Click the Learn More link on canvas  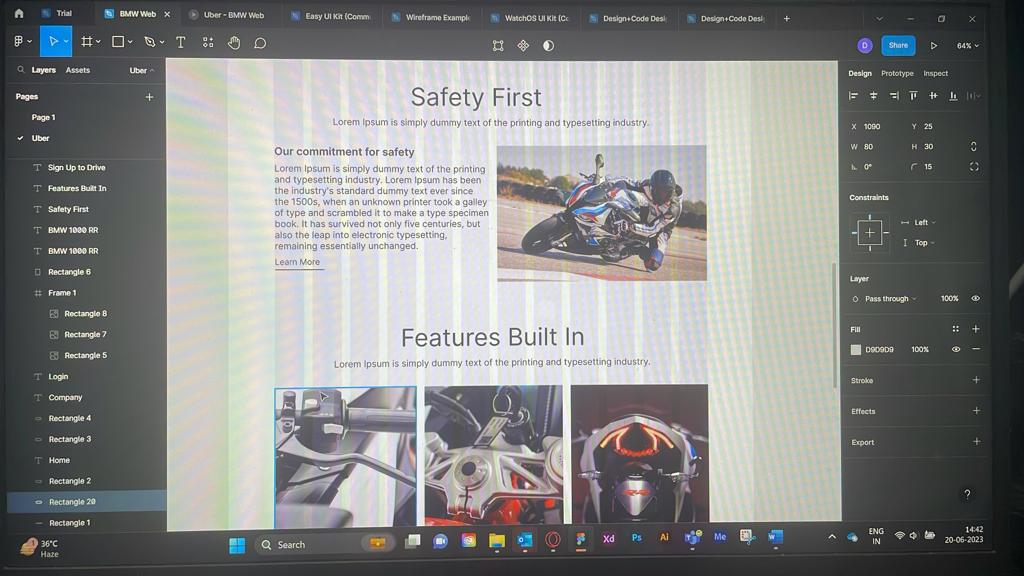click(297, 262)
